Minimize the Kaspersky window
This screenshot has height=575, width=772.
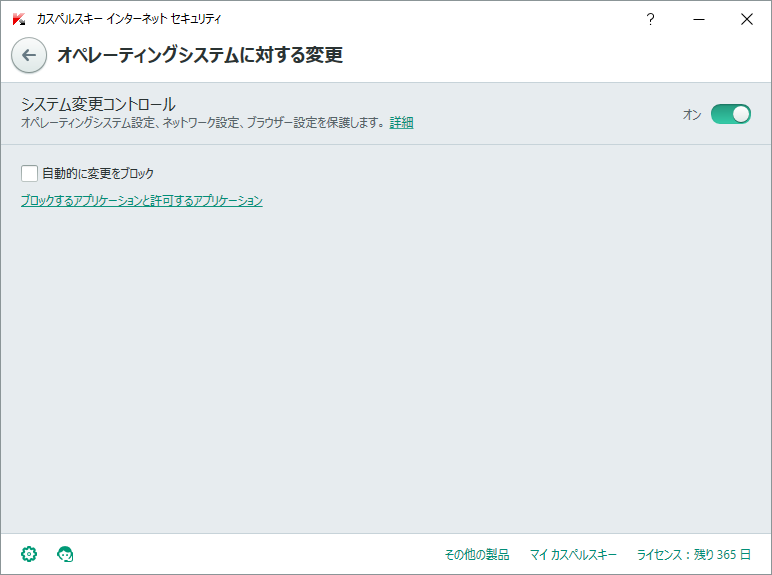click(x=699, y=19)
